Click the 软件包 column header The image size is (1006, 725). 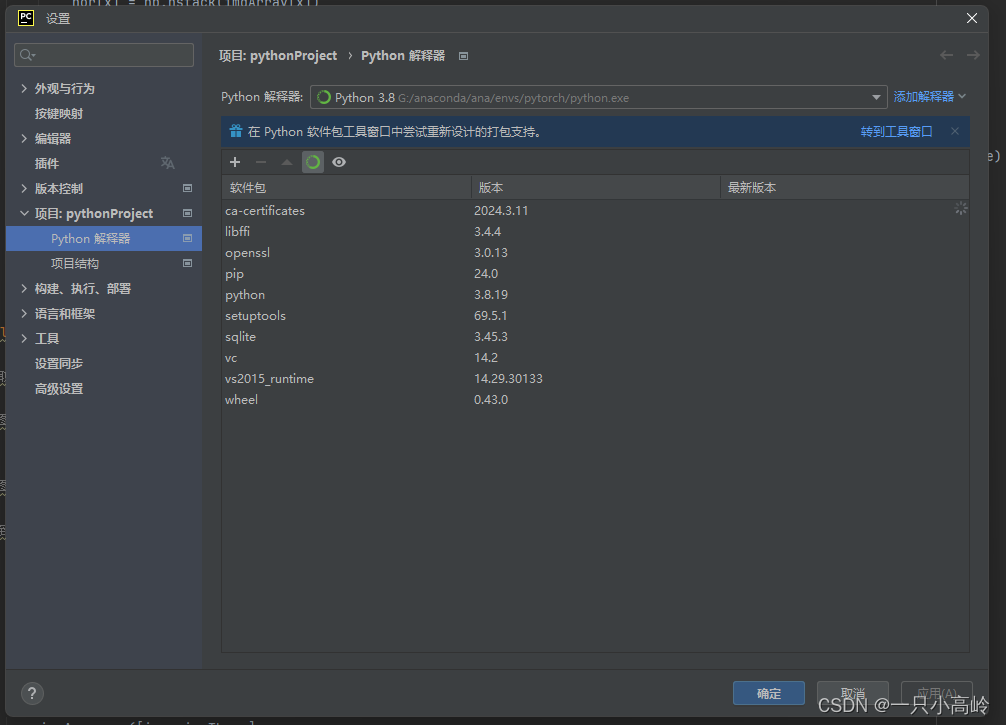(346, 187)
